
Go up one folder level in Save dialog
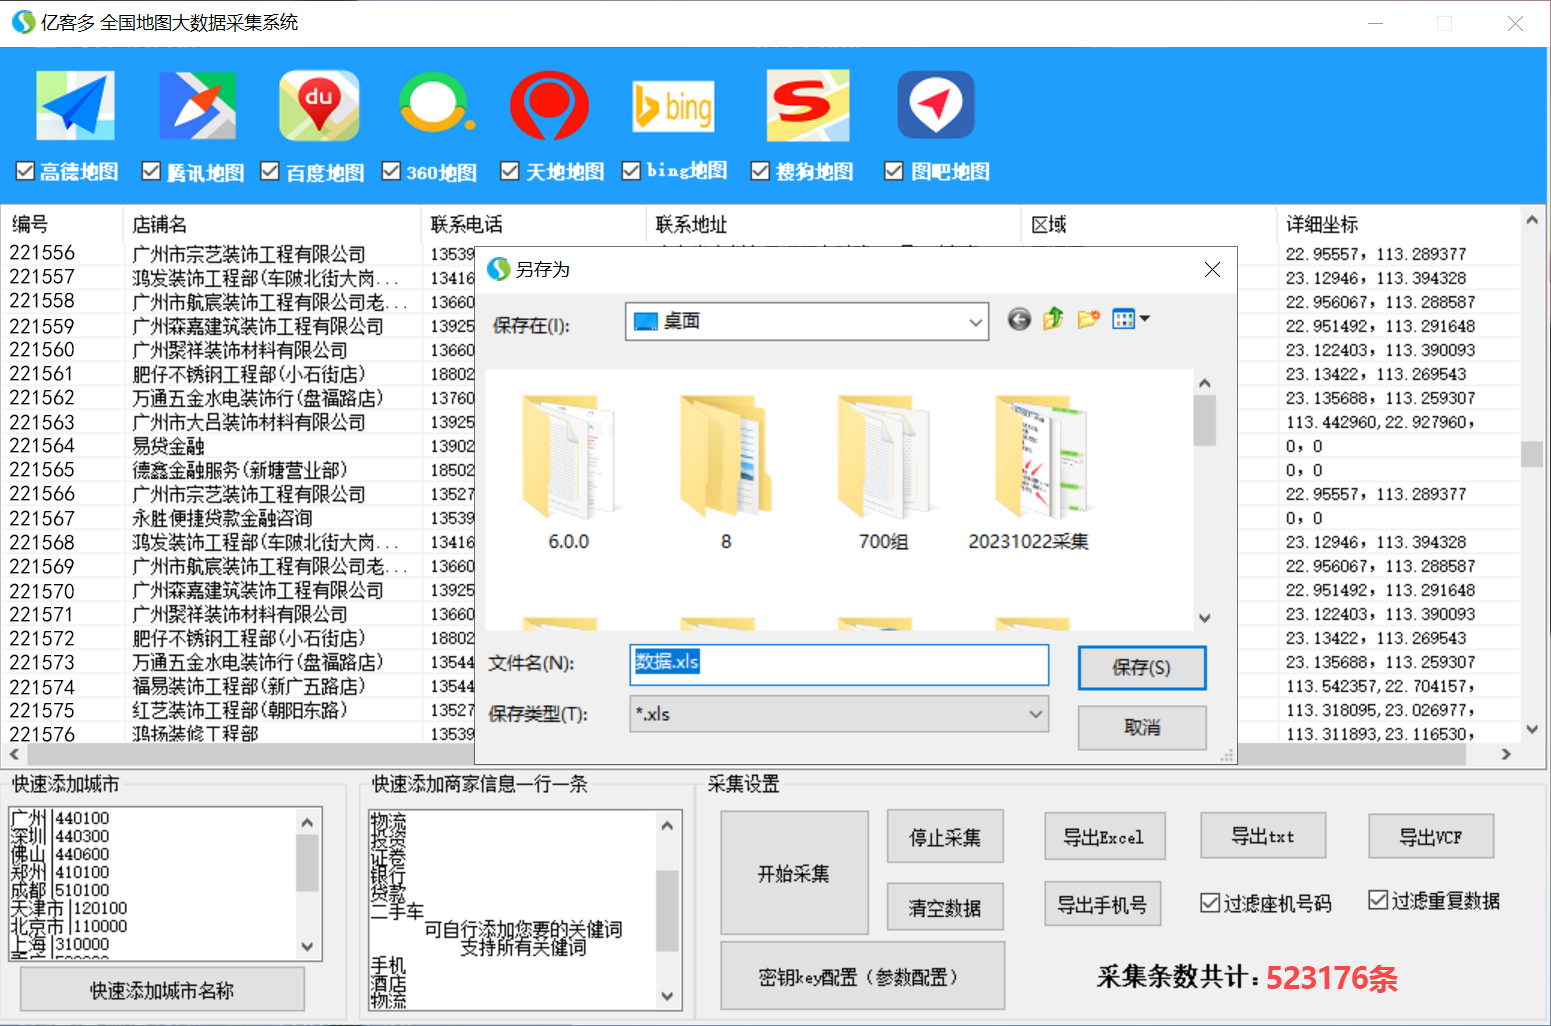click(x=1052, y=320)
